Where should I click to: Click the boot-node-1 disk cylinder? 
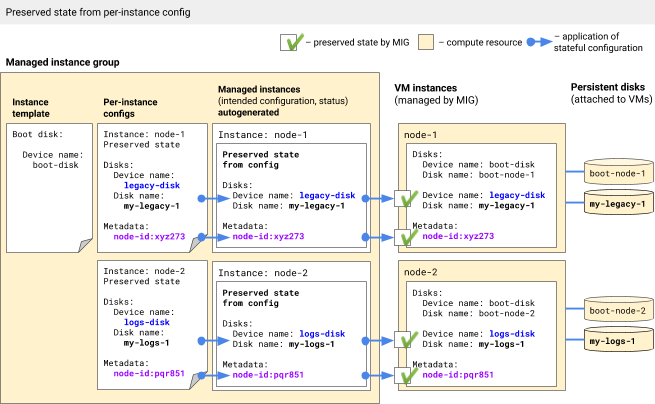(617, 173)
